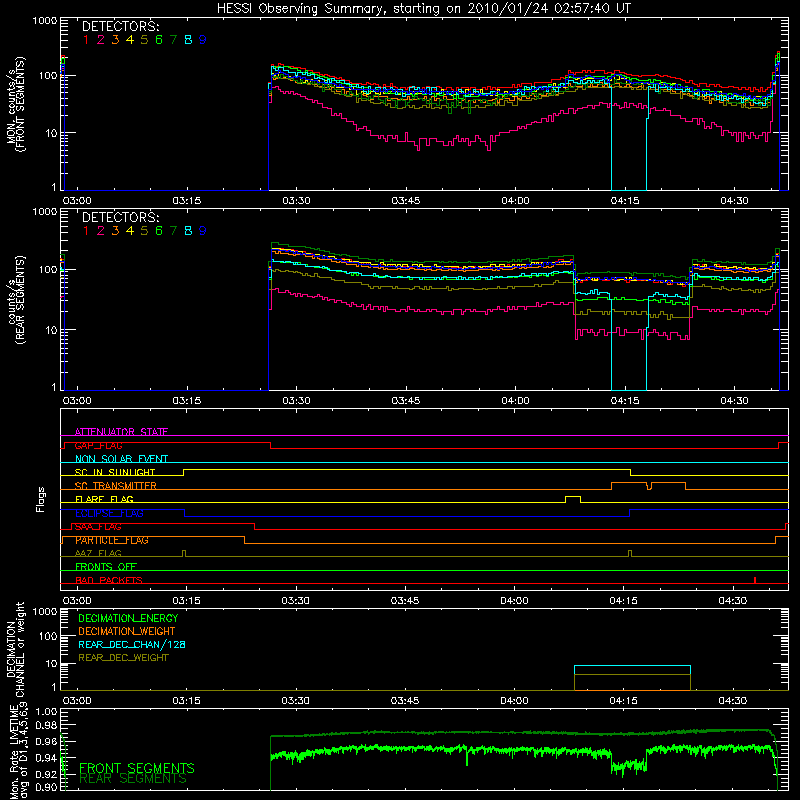Click the NON_SOLAR_EVENT flag label
Screen dimensions: 800x800
[x=121, y=459]
